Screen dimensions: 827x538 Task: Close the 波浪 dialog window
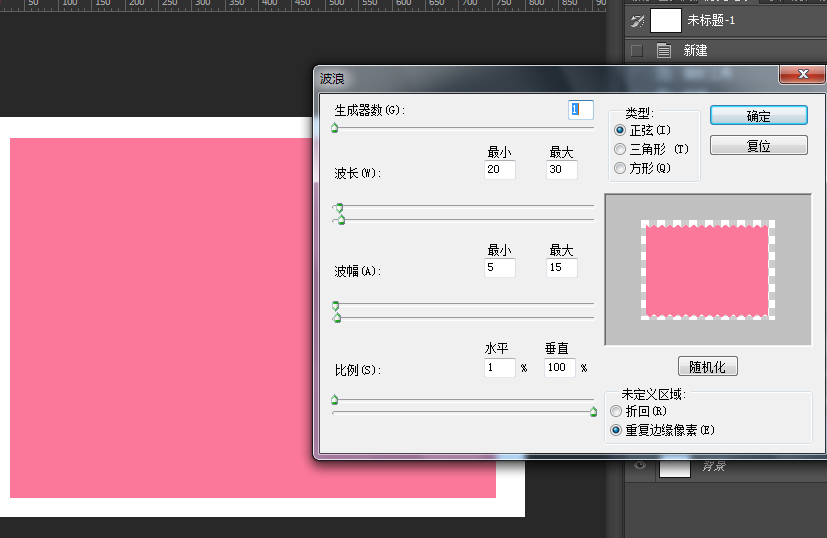[x=802, y=74]
